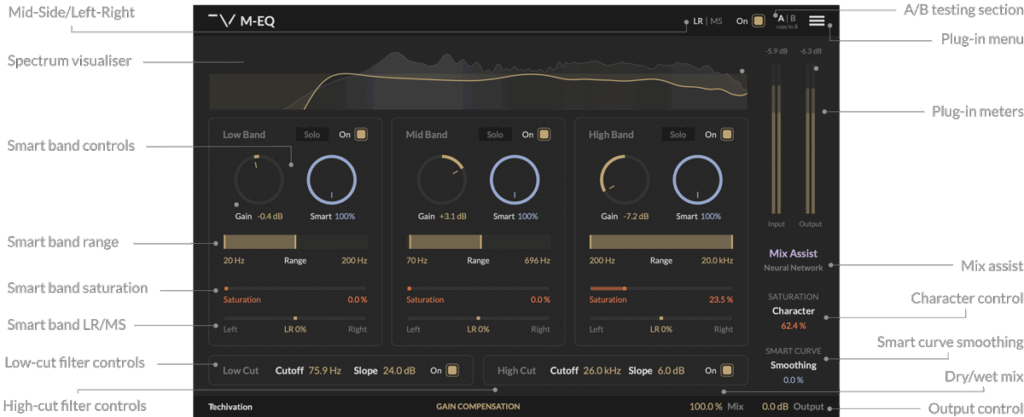This screenshot has height=417, width=1024.
Task: Select B state in A/B section
Action: coord(793,18)
